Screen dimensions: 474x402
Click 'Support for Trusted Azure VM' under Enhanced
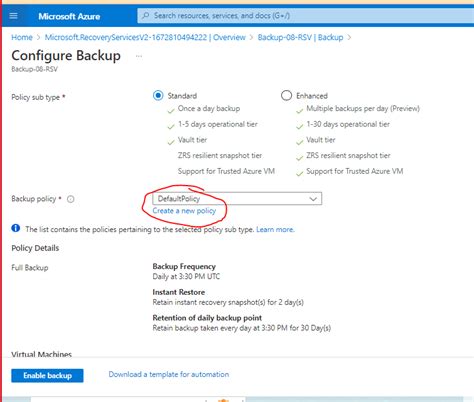355,171
